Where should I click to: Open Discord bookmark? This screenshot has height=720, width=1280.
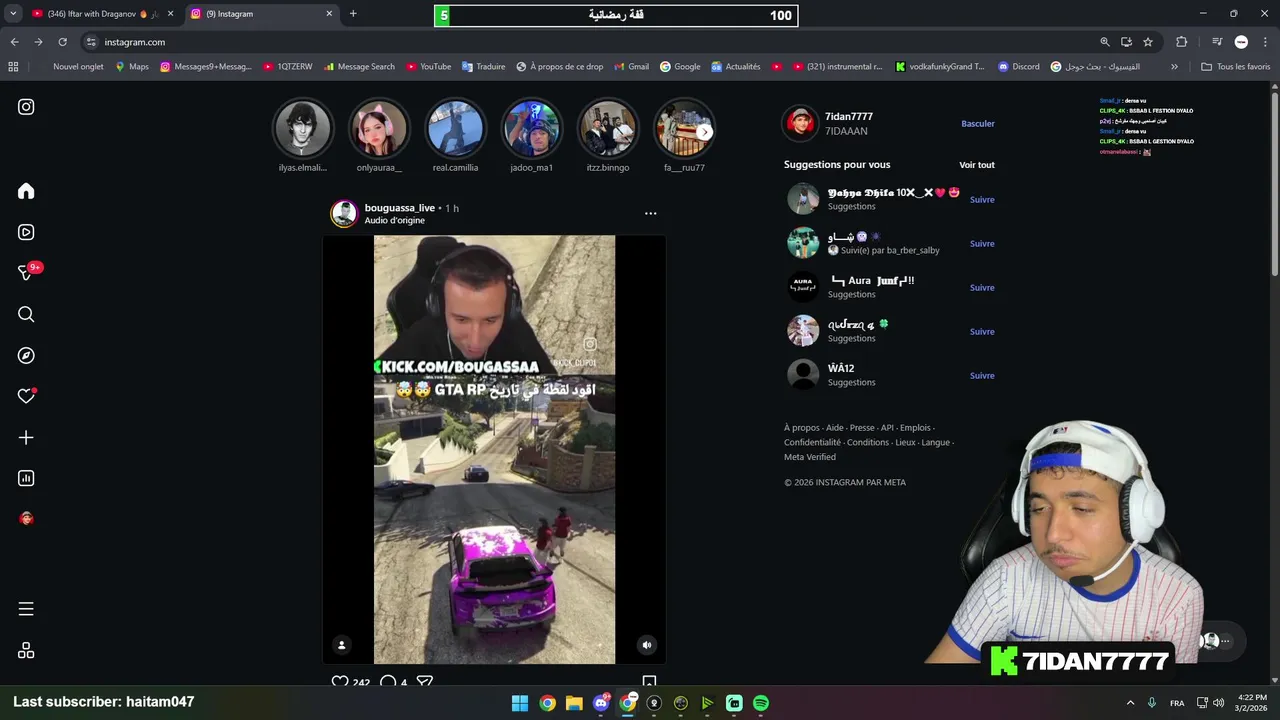[1018, 67]
